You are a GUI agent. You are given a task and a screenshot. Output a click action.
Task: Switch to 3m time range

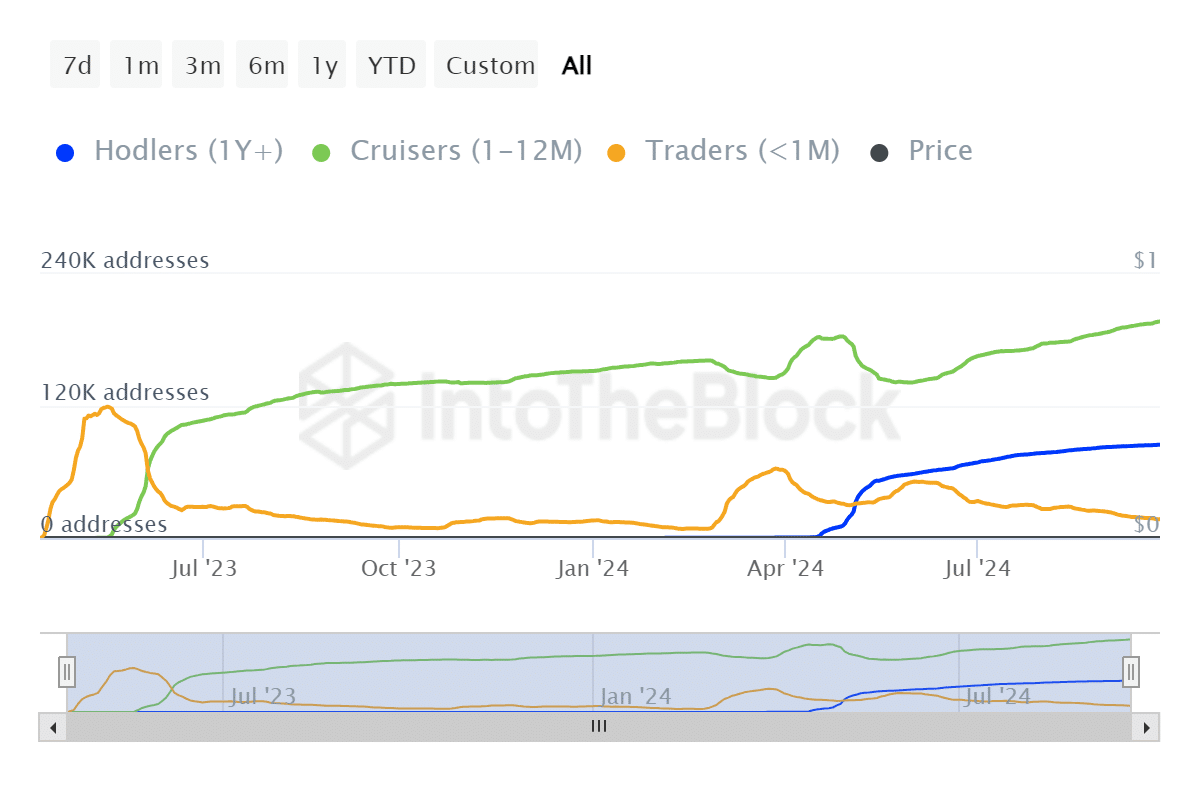coord(202,66)
